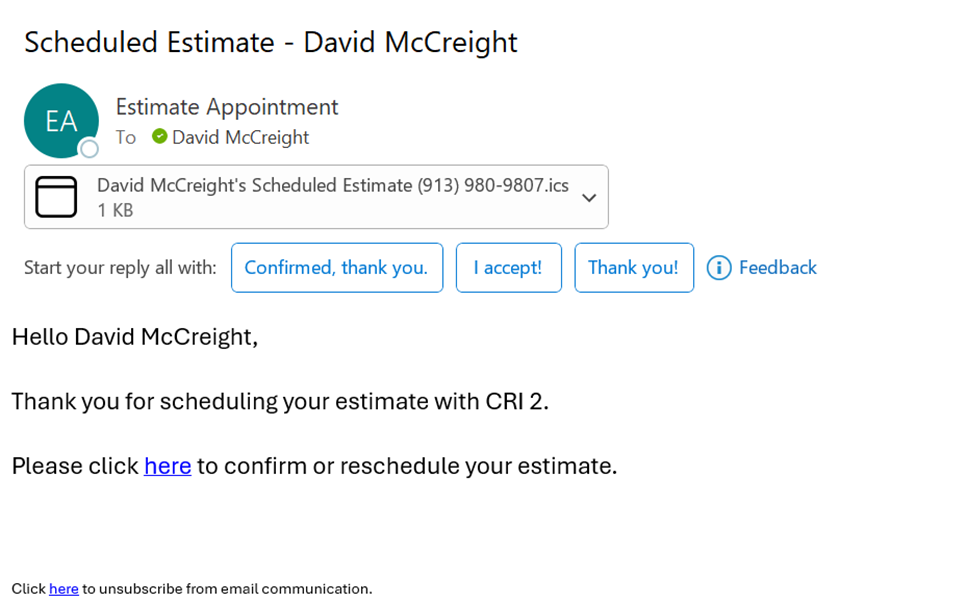Follow the "here" link to confirm estimate
This screenshot has height=602, width=967.
point(167,466)
